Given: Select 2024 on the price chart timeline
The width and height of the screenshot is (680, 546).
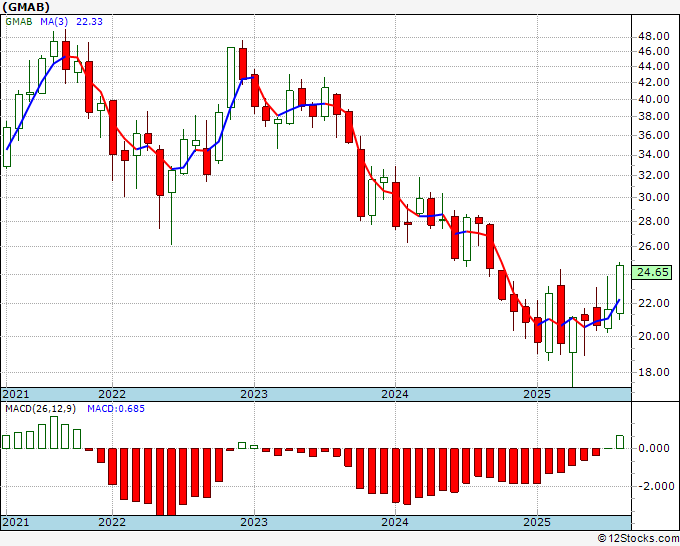Looking at the screenshot, I should 395,394.
